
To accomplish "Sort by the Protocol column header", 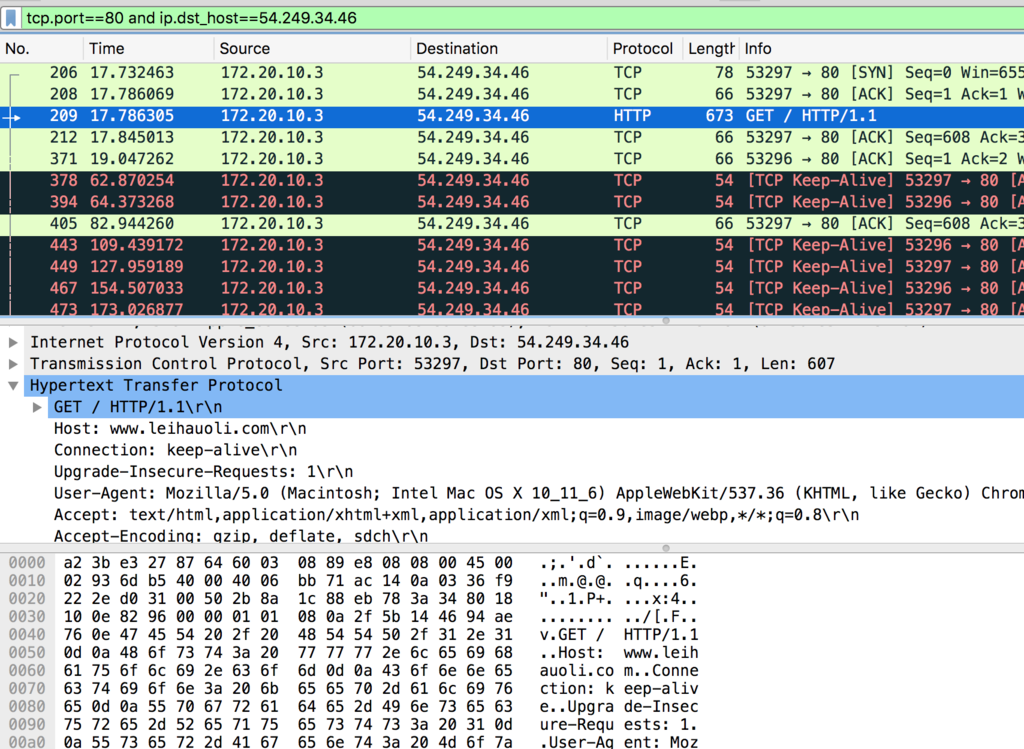I will coord(645,49).
